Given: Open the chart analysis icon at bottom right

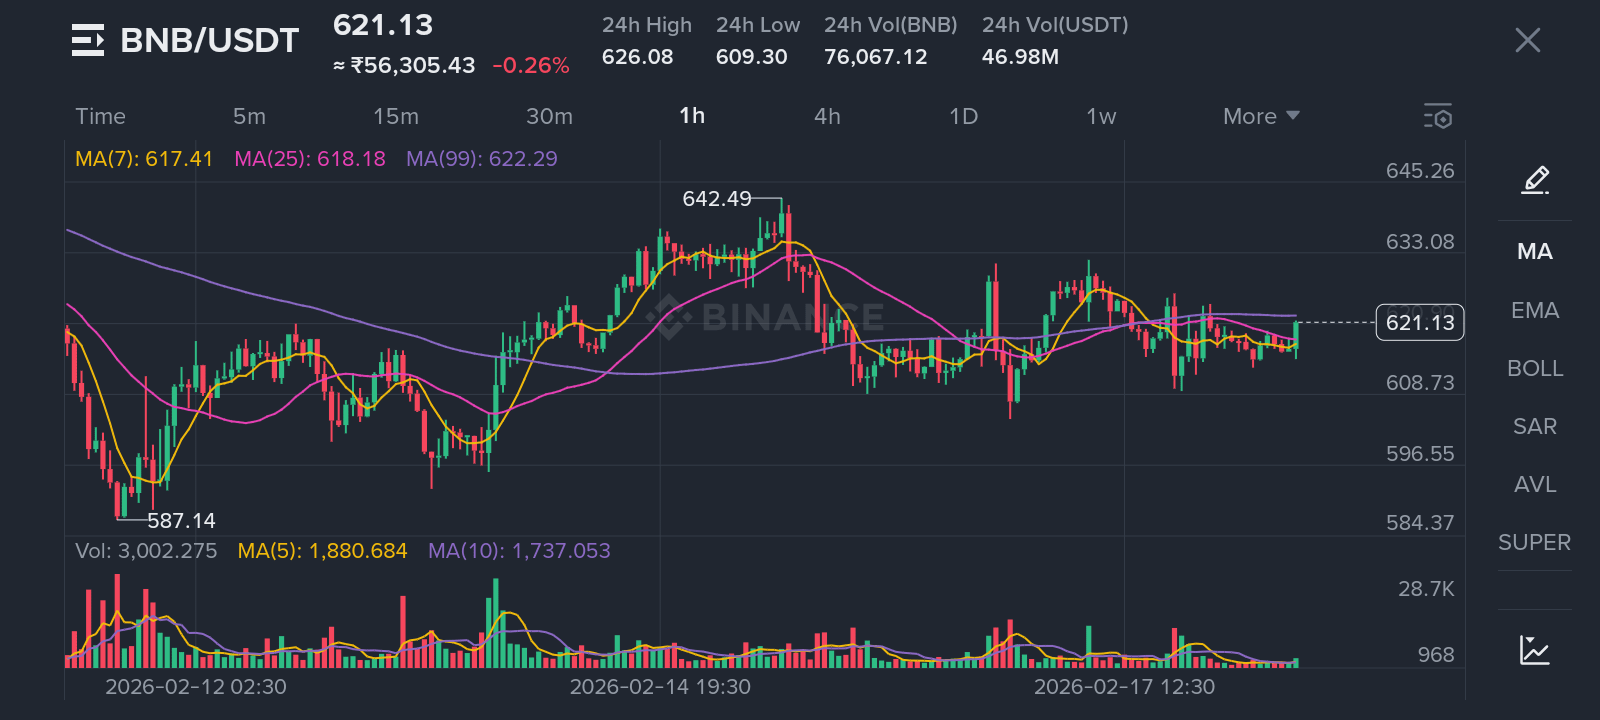Looking at the screenshot, I should coord(1534,650).
